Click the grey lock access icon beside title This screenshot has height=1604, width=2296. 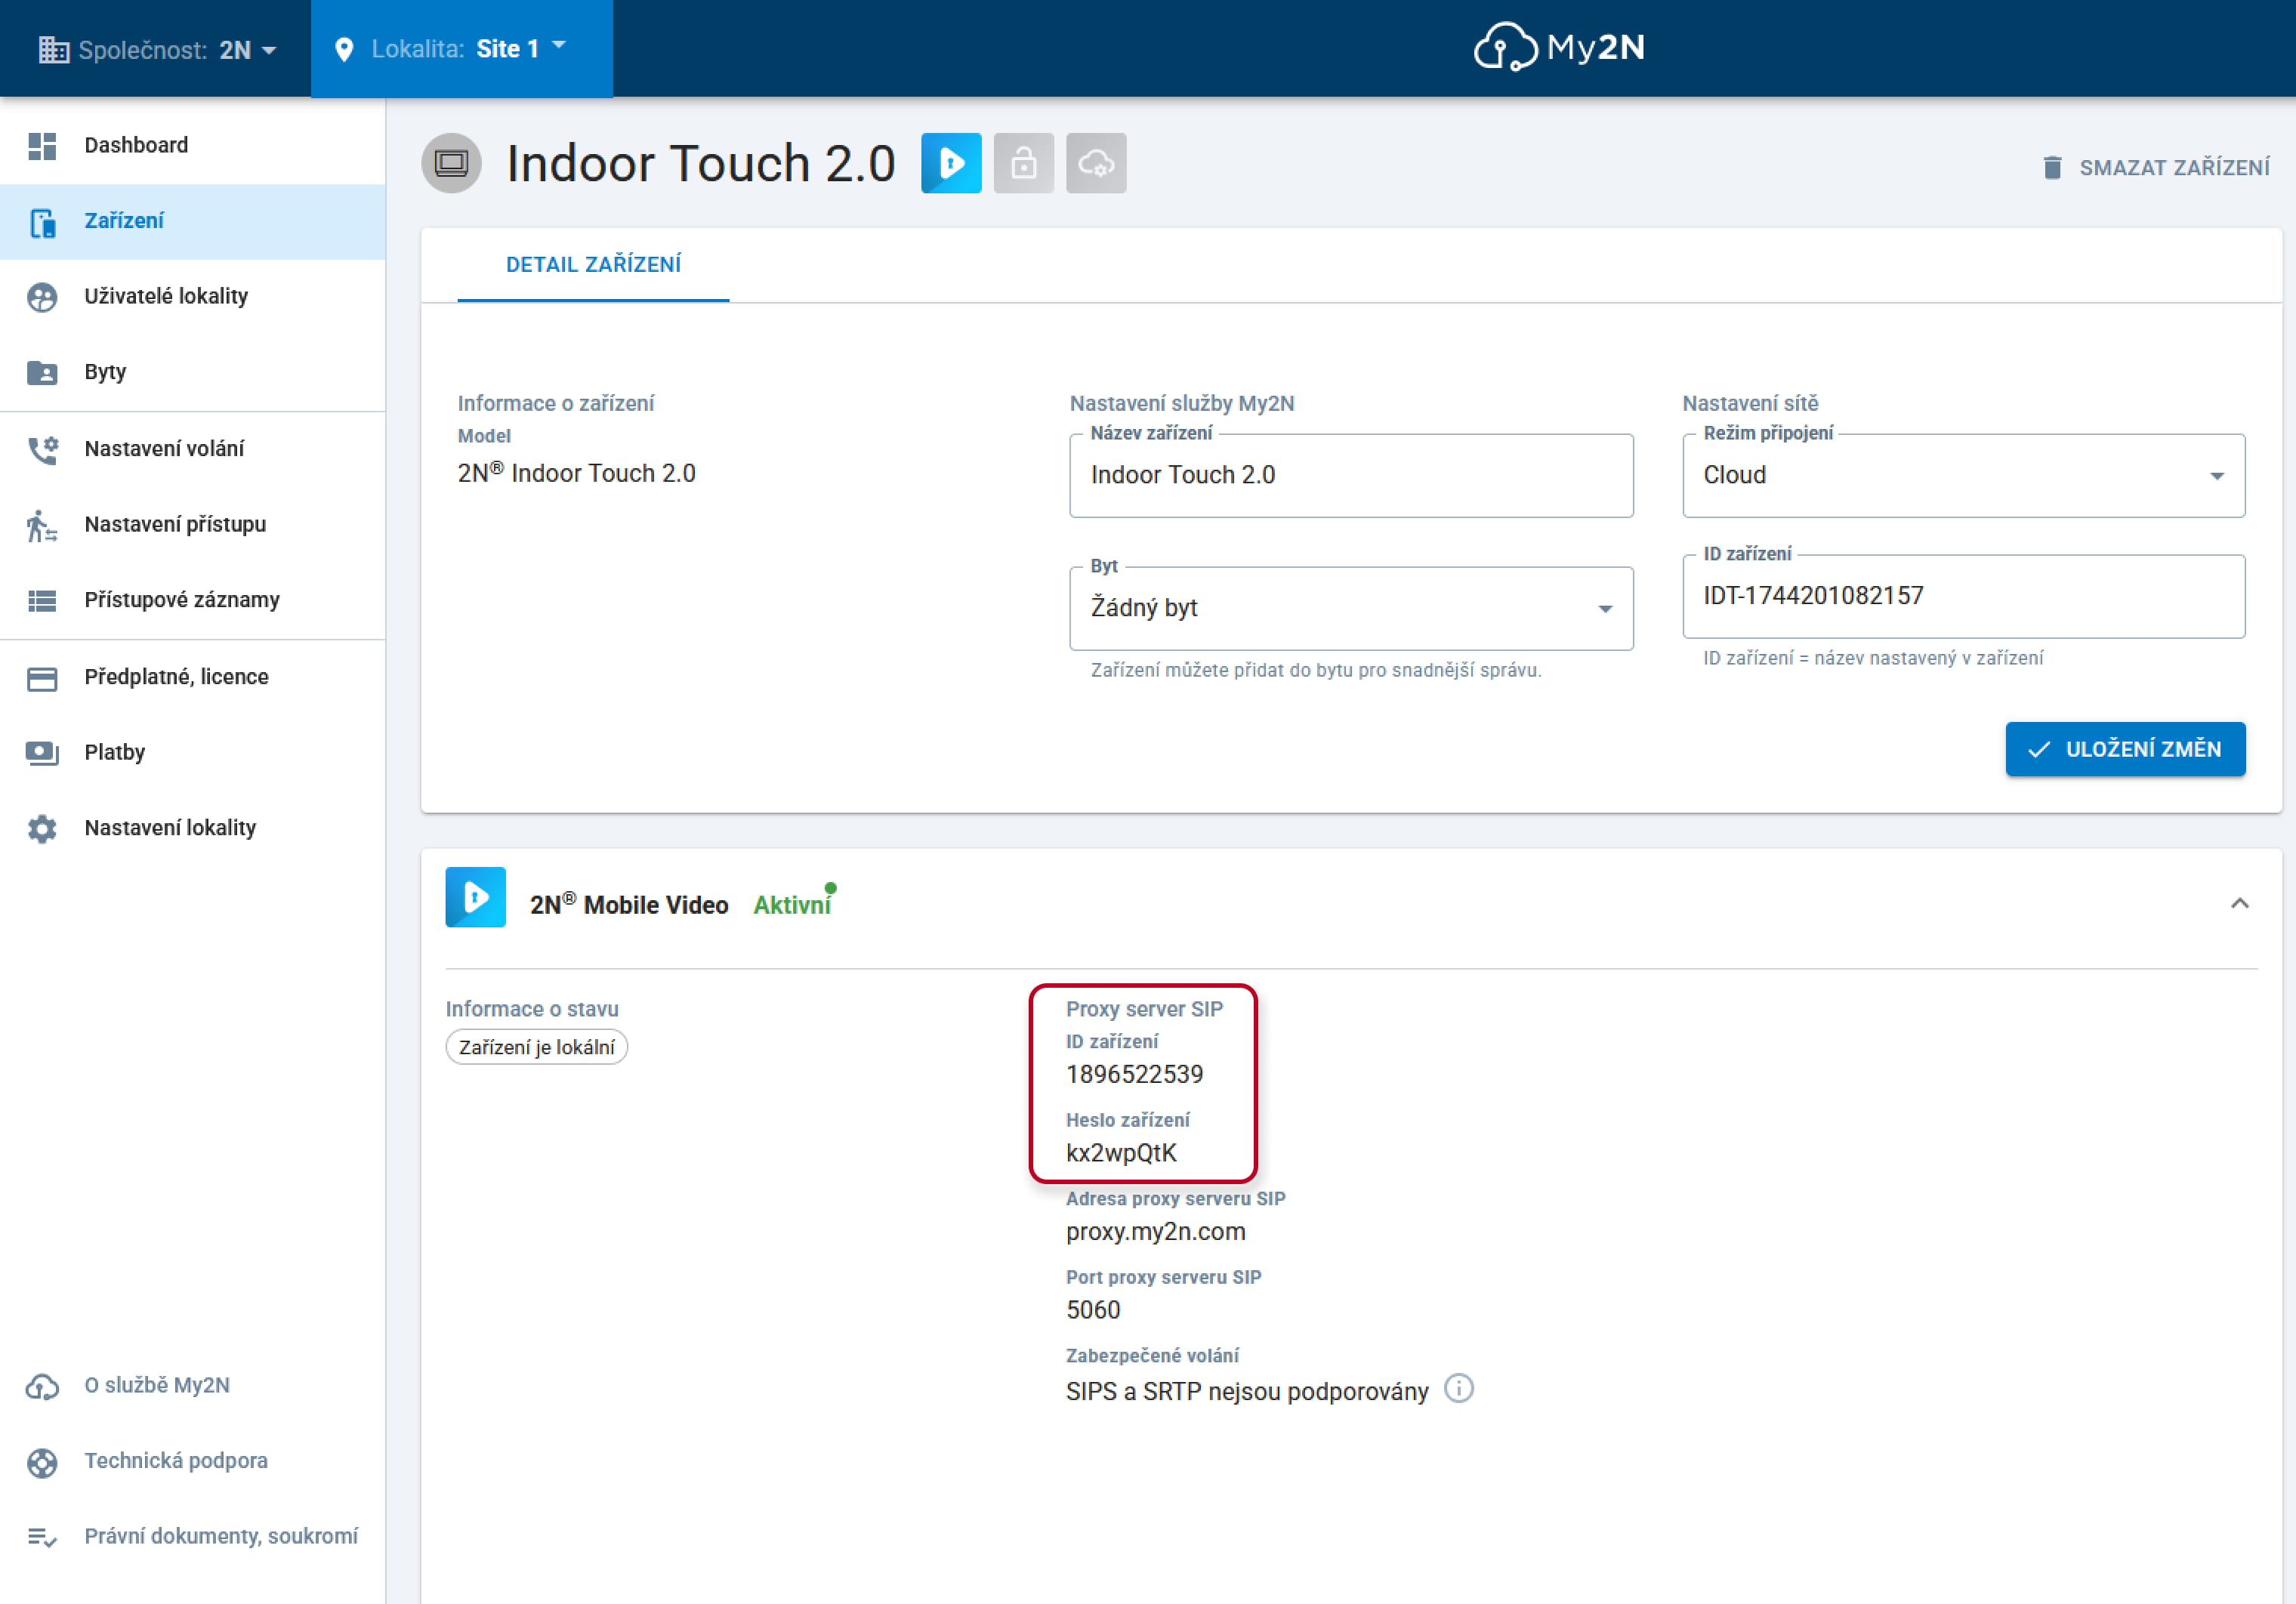[x=1024, y=163]
